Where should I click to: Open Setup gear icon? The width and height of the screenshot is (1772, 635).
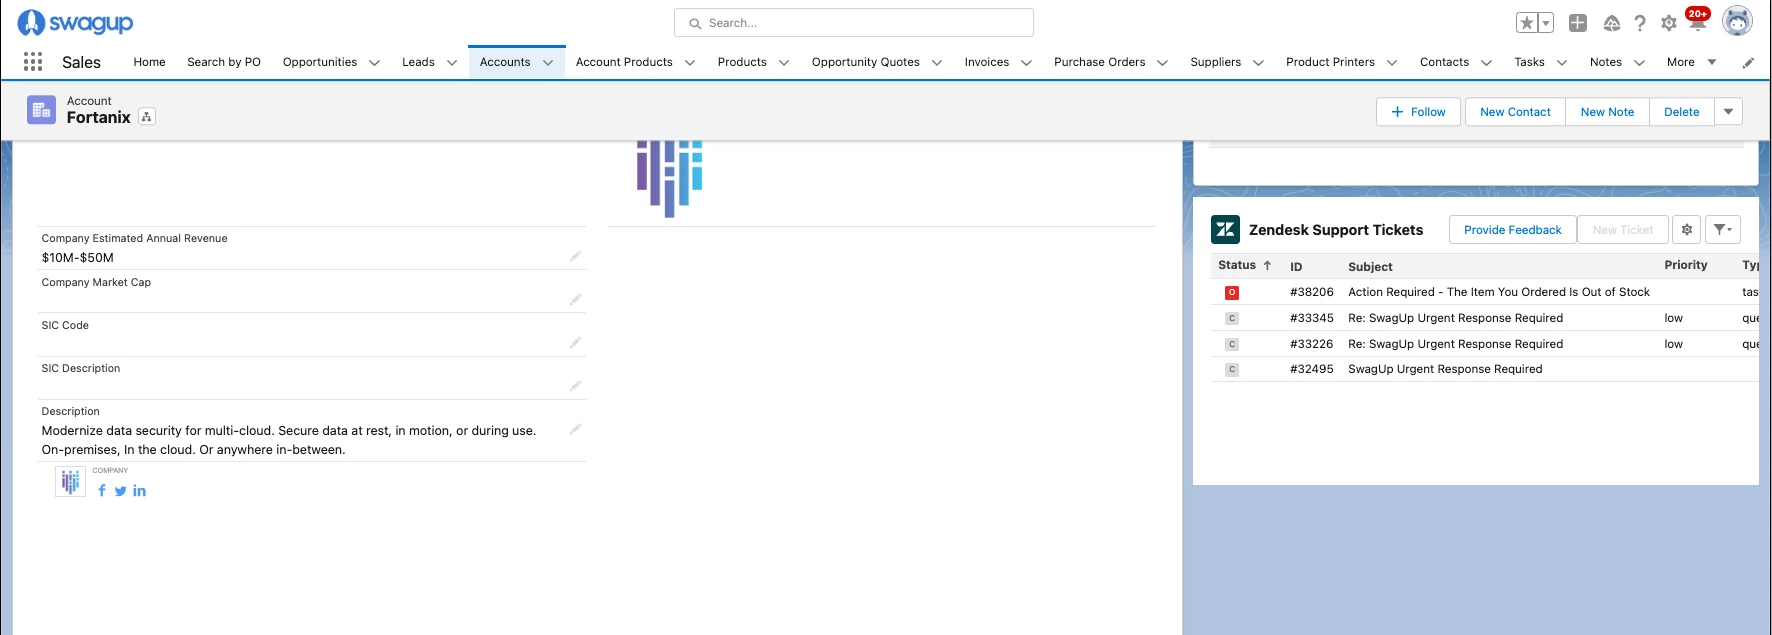tap(1669, 23)
